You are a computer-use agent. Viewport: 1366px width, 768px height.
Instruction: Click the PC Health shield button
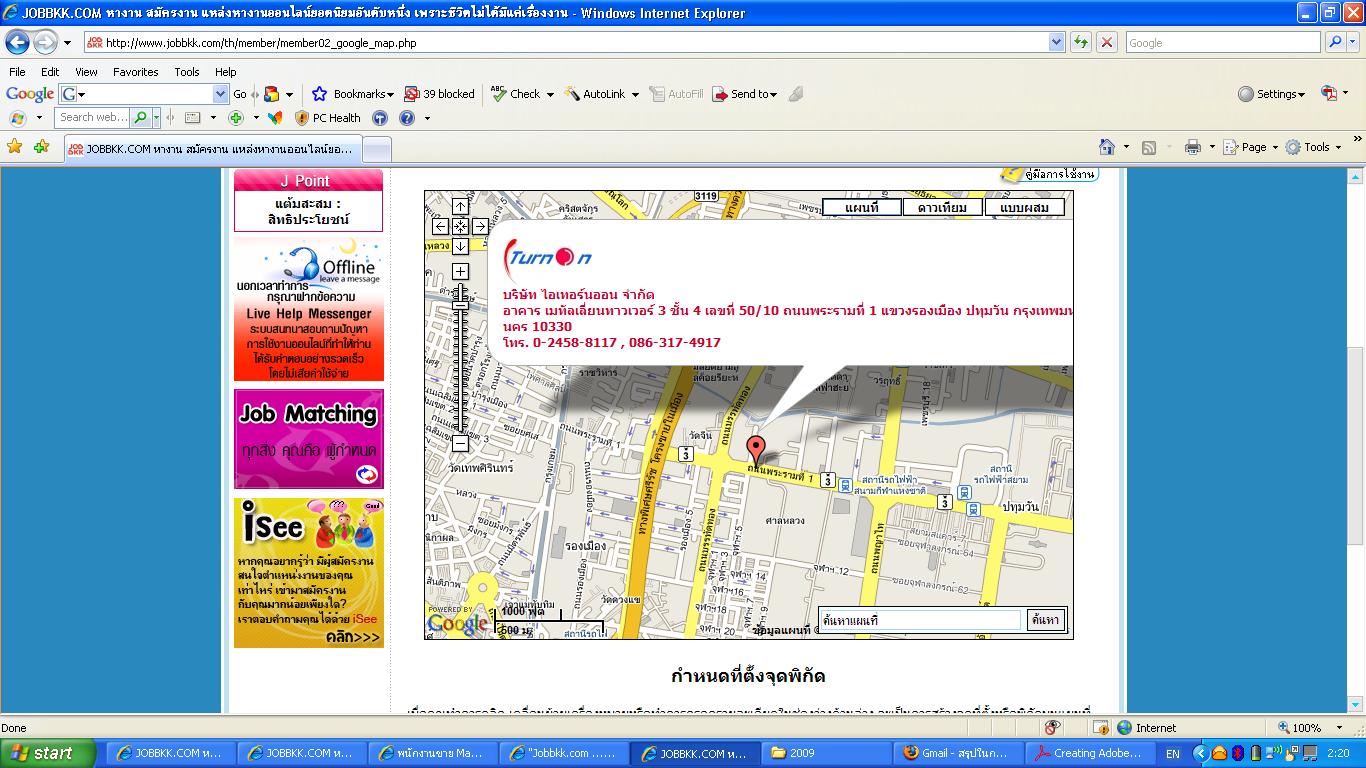(x=327, y=118)
